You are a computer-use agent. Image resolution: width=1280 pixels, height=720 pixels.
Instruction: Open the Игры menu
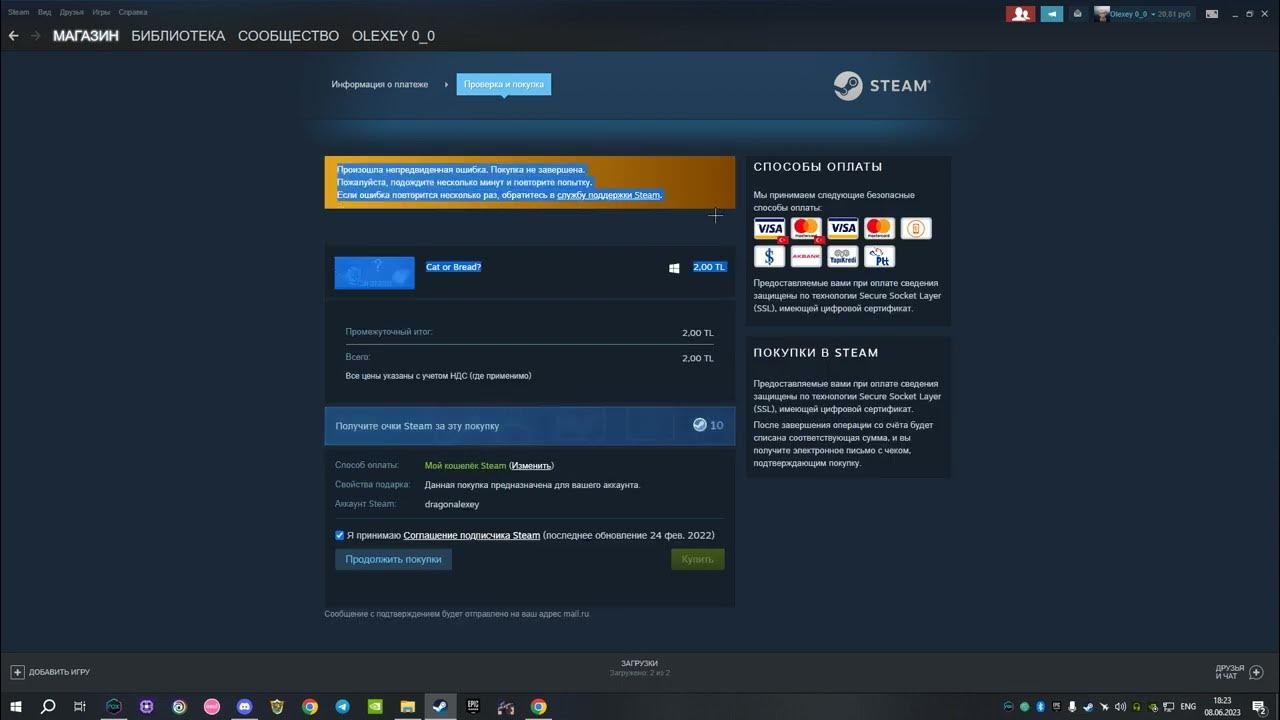[101, 12]
